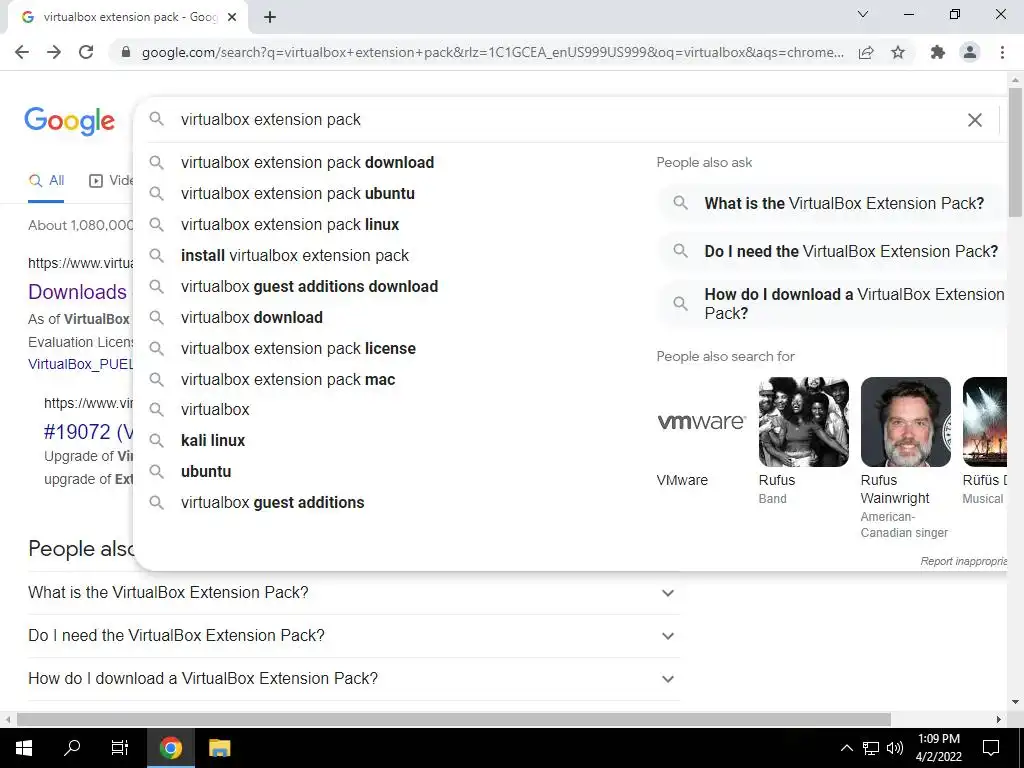Viewport: 1024px width, 768px height.
Task: Click the vertical page scrollbar thumb
Action: (1015, 152)
